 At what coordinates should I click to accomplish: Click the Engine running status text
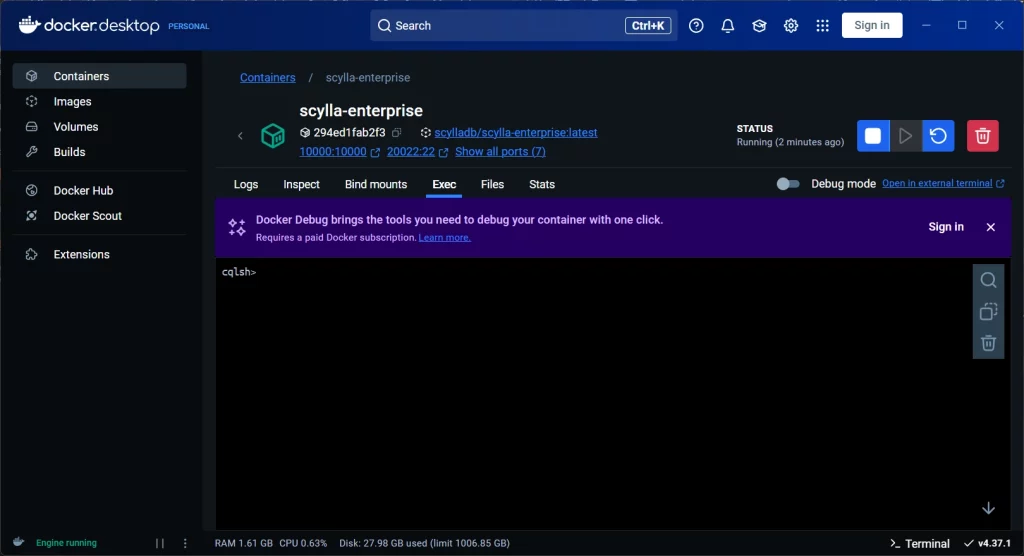(66, 543)
